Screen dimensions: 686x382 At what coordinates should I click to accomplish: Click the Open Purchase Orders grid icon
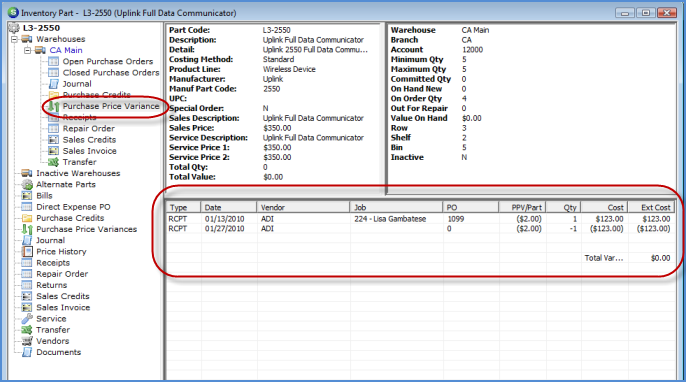tap(53, 61)
